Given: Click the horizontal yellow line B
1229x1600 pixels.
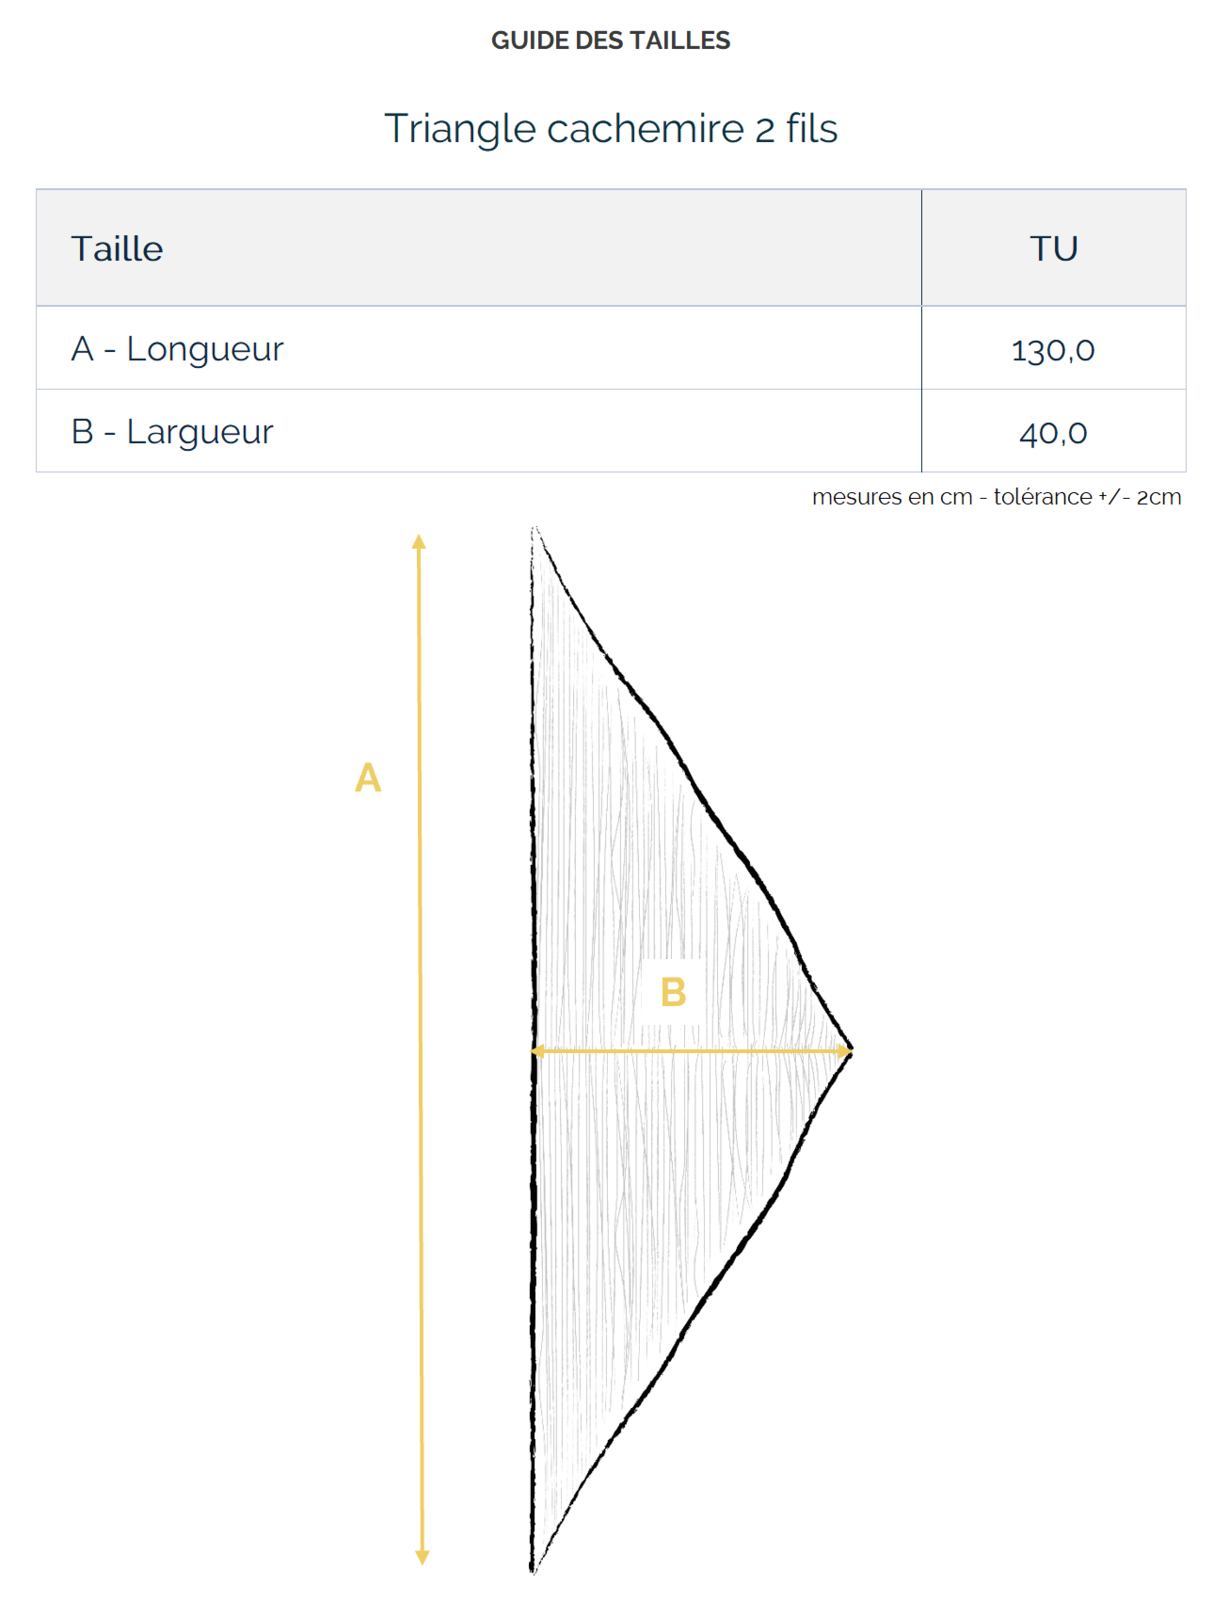Looking at the screenshot, I should pyautogui.click(x=692, y=1051).
